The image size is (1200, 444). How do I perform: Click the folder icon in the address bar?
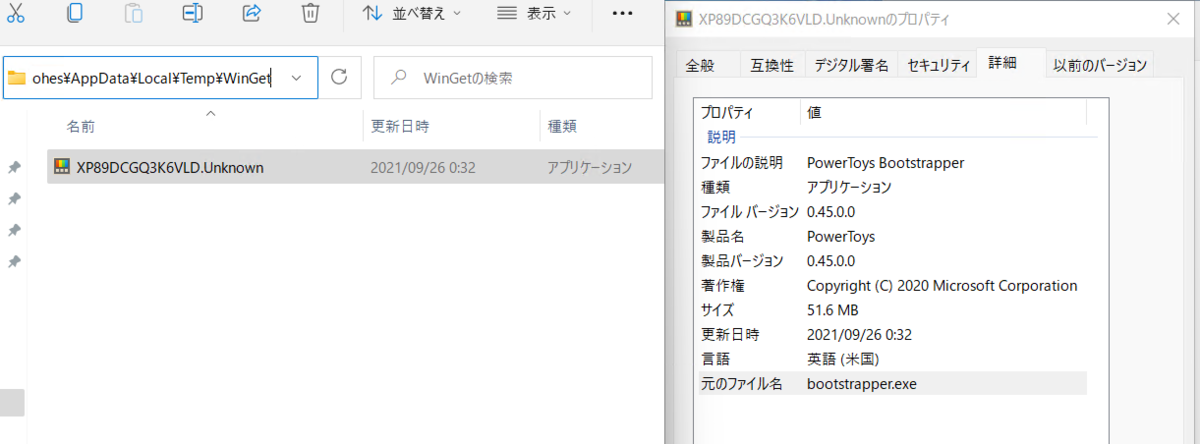(17, 78)
